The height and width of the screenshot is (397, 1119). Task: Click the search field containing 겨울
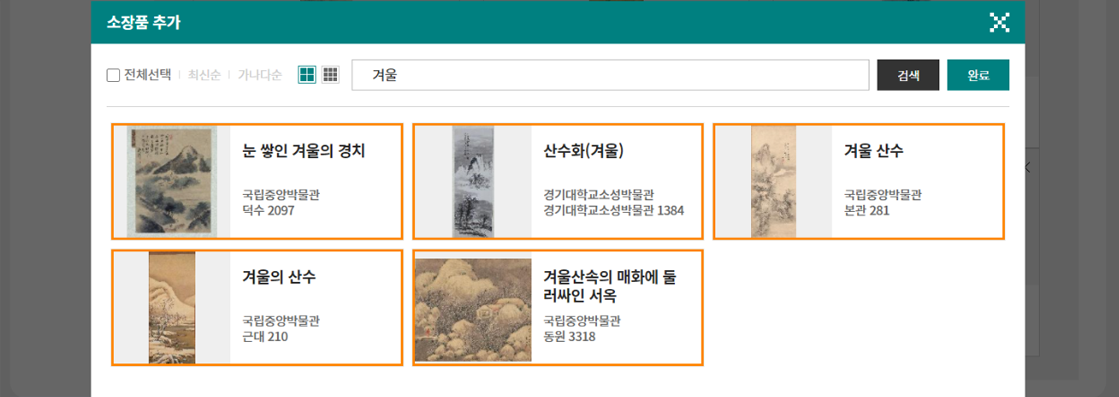click(x=610, y=75)
